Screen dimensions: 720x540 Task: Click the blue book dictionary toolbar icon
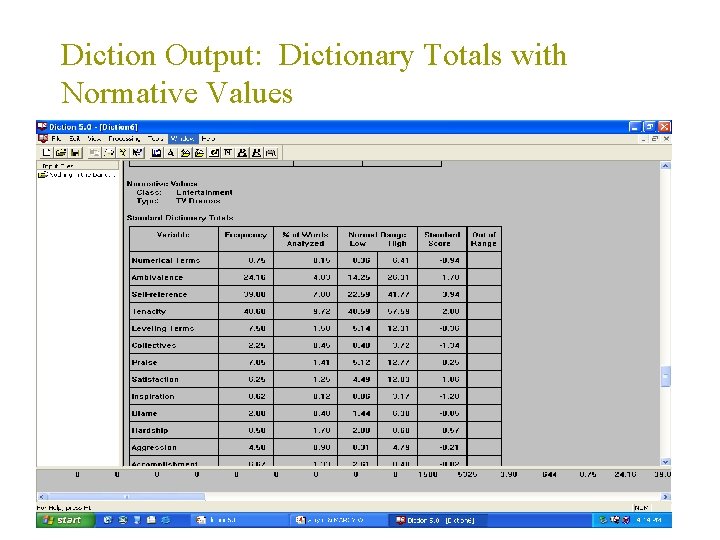click(157, 153)
